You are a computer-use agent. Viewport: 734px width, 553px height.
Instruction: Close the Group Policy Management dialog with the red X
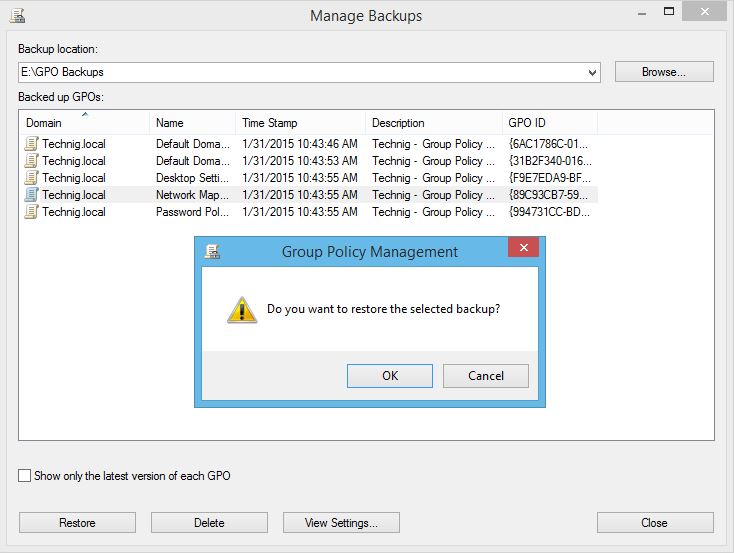[x=523, y=247]
